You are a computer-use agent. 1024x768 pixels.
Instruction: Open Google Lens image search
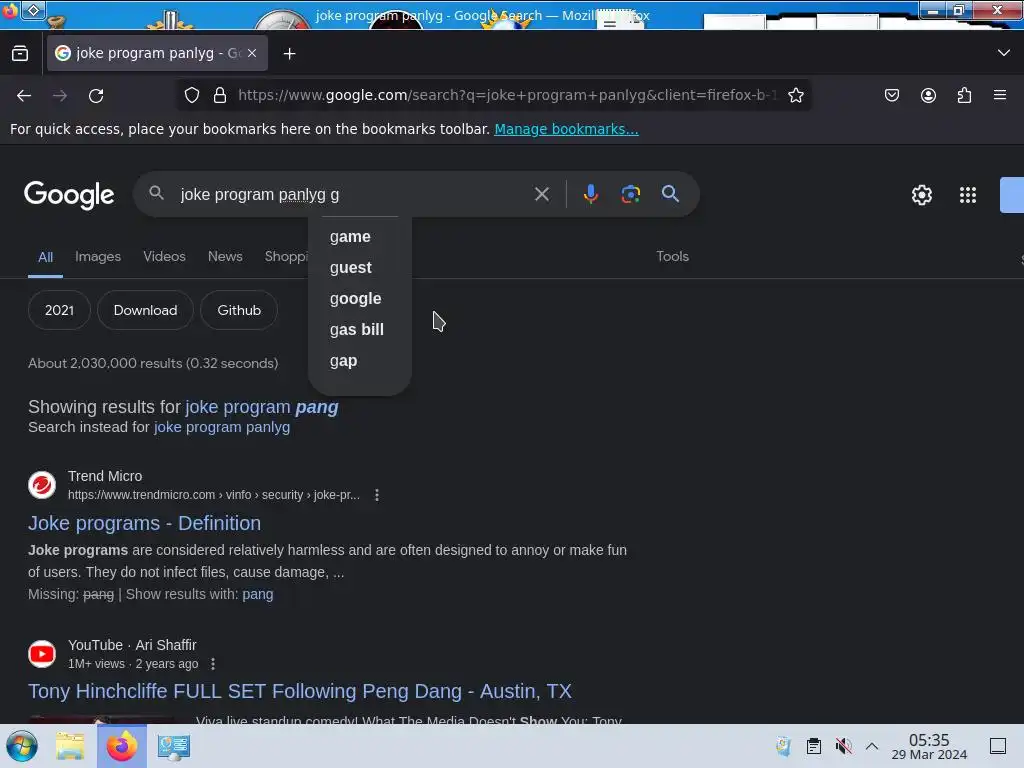[630, 194]
